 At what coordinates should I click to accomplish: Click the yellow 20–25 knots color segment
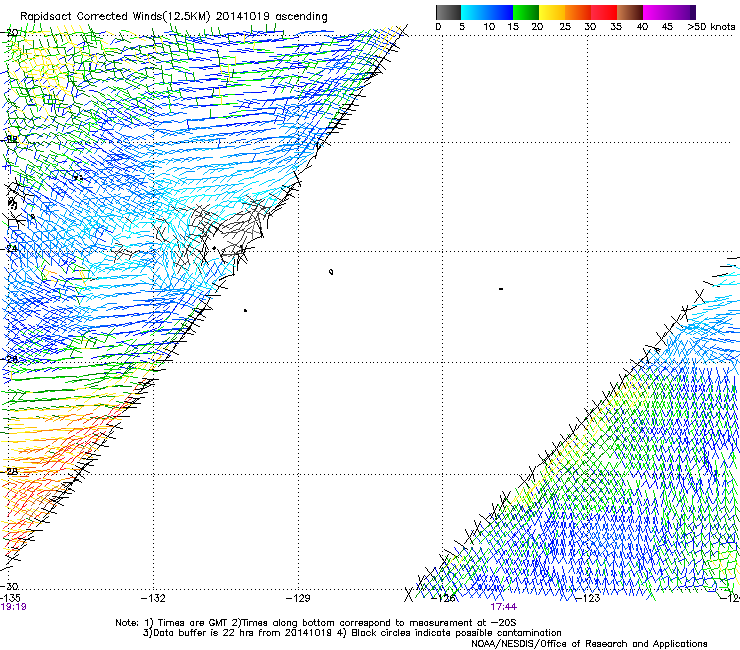[552, 12]
